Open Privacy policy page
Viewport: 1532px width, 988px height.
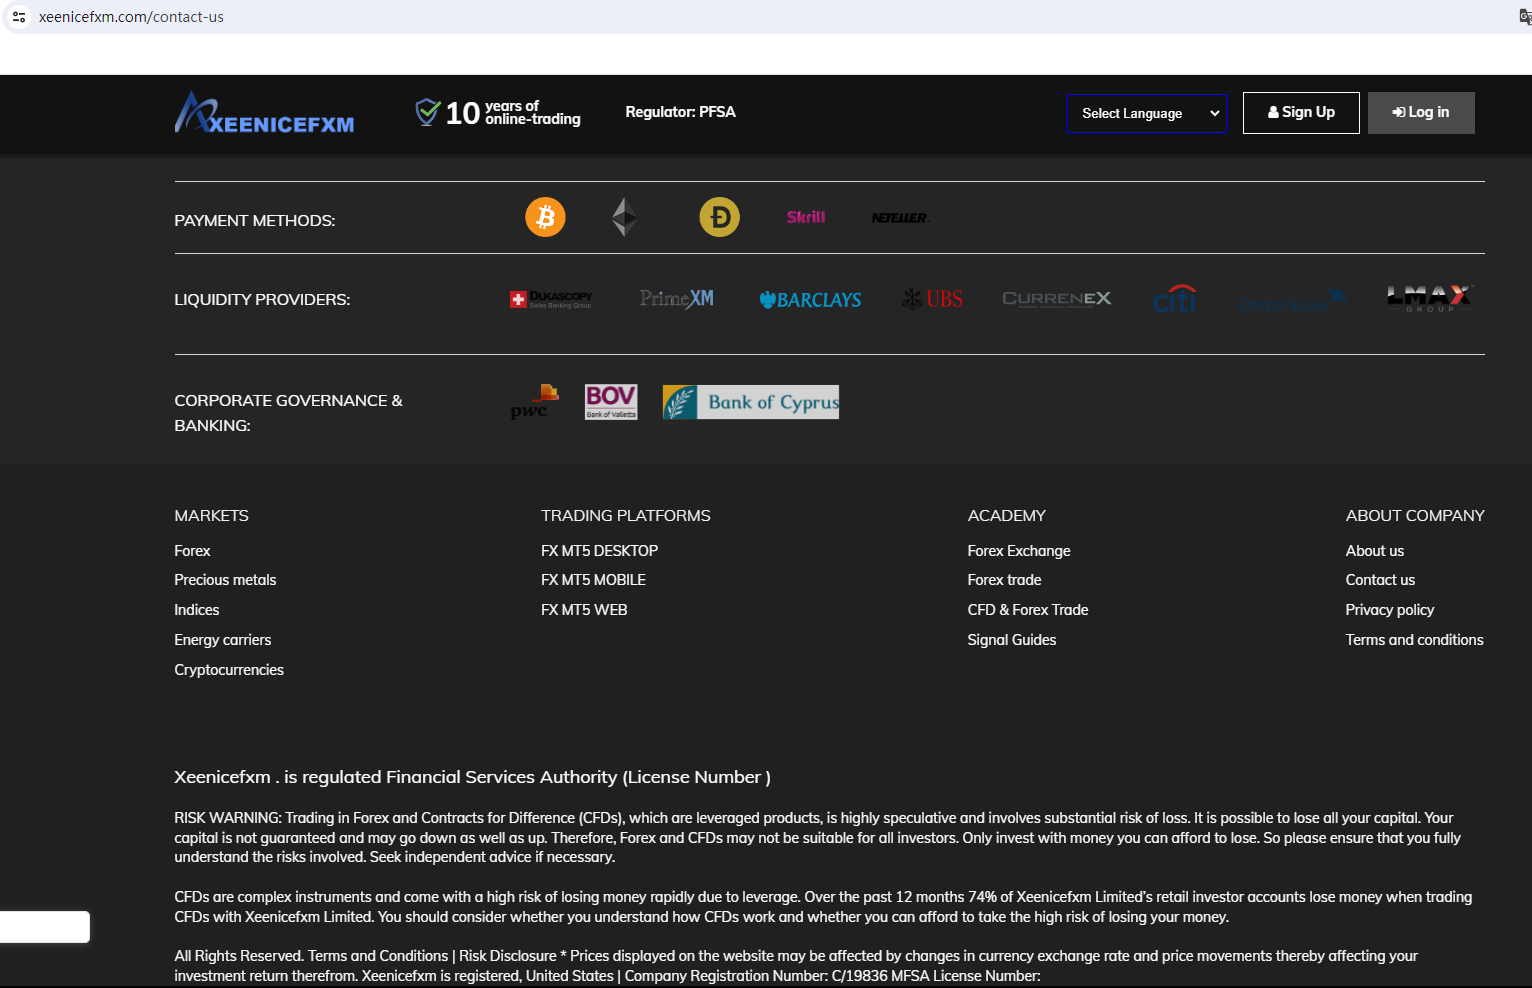coord(1389,610)
